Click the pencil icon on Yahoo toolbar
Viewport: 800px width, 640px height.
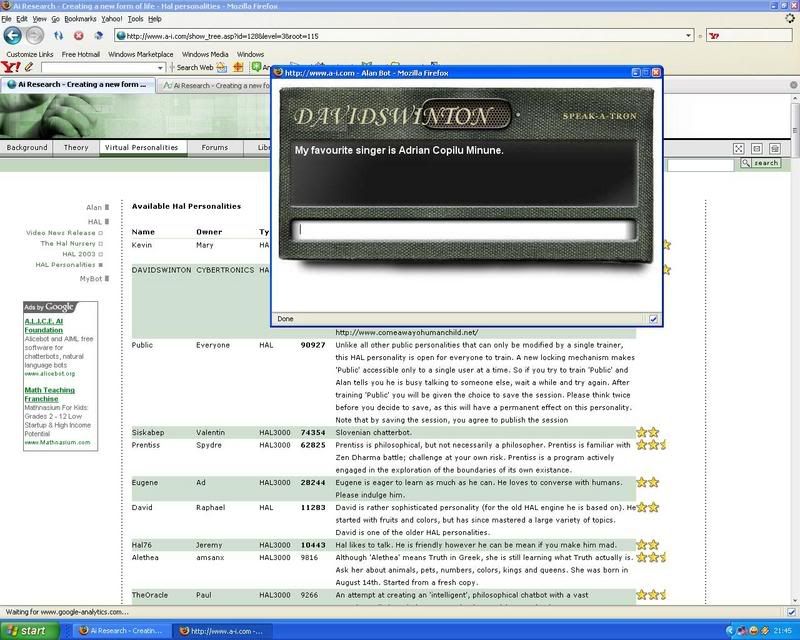(x=29, y=67)
